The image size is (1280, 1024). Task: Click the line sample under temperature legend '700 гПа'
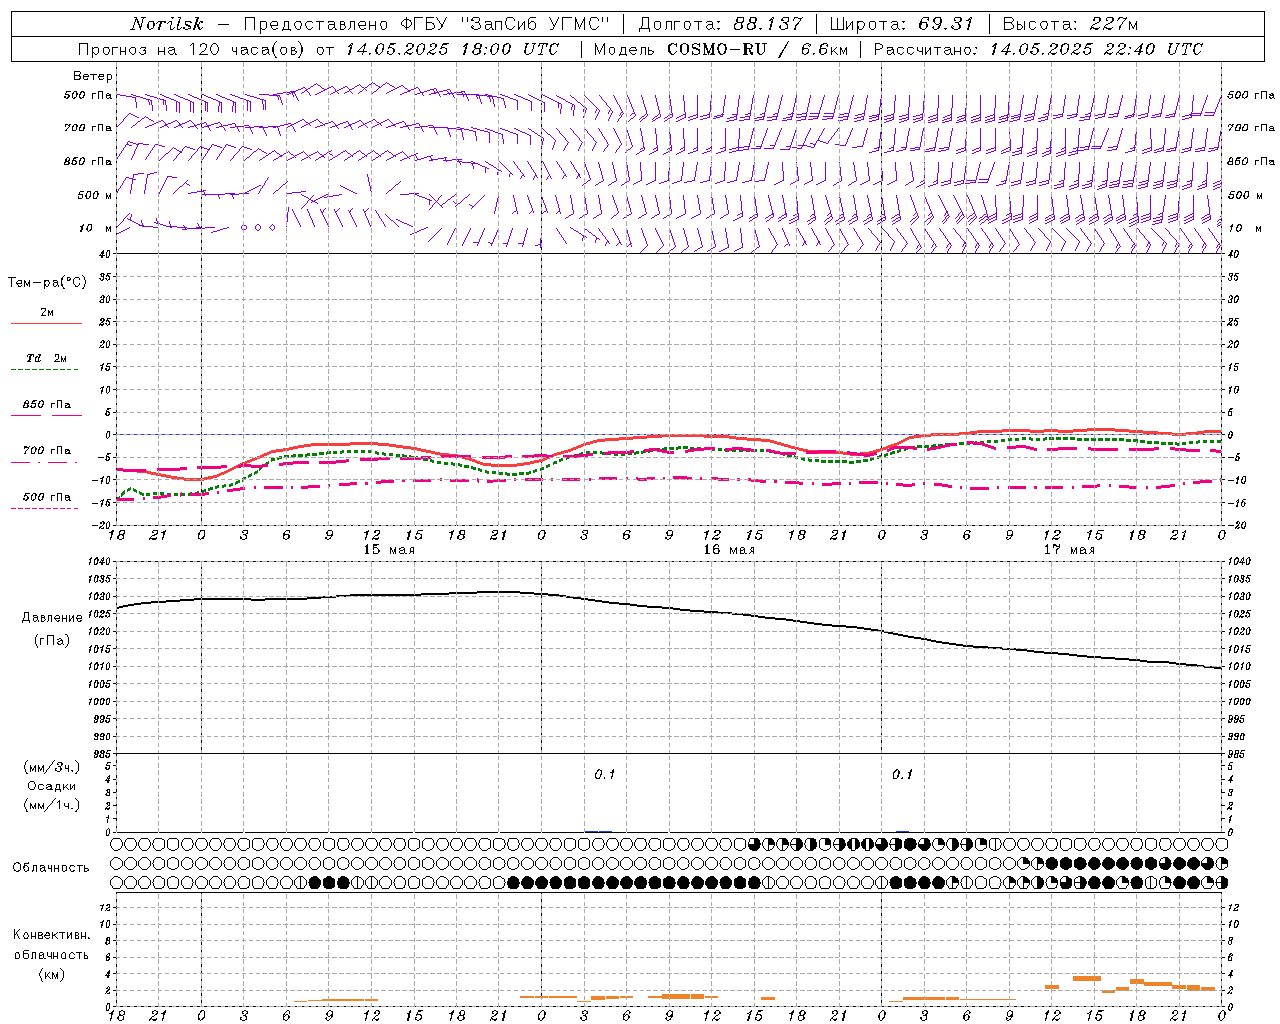click(x=45, y=462)
